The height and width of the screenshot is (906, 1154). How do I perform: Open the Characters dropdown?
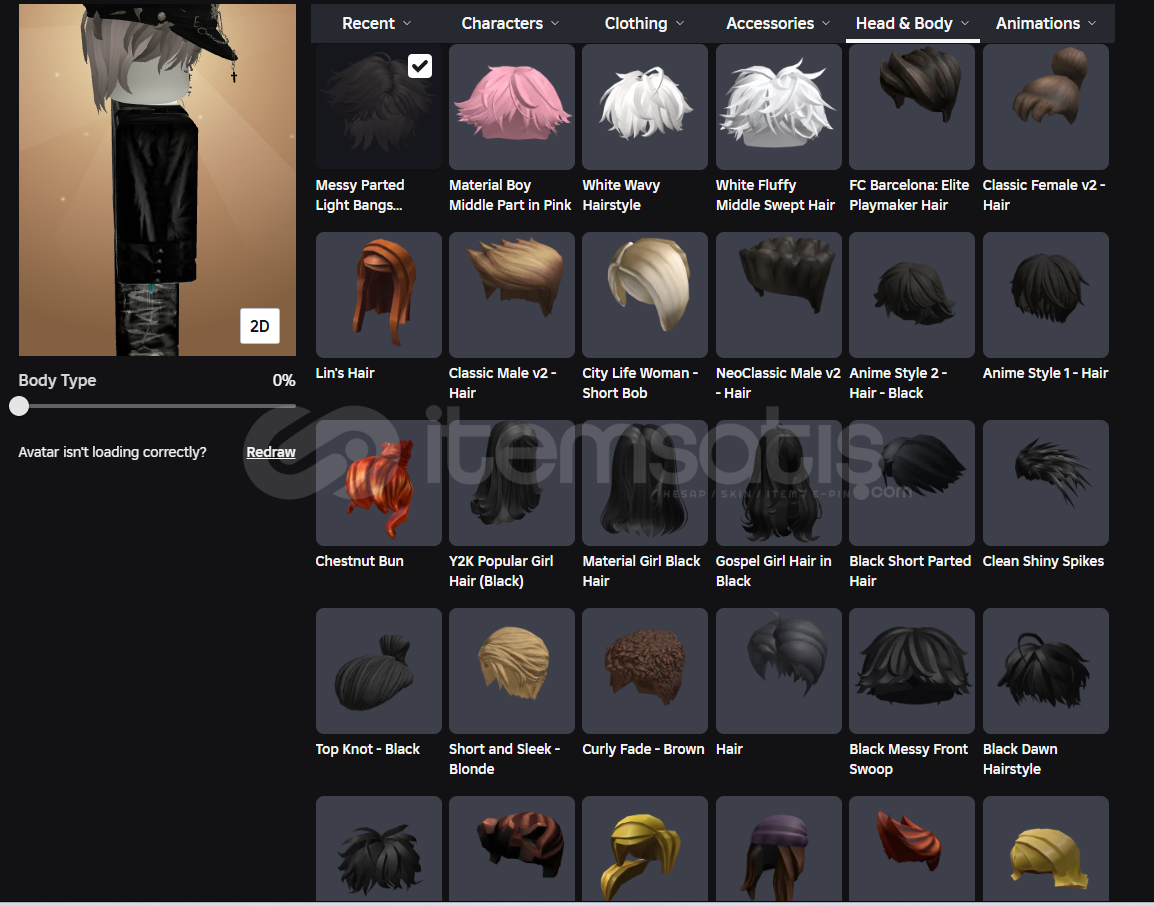point(510,23)
